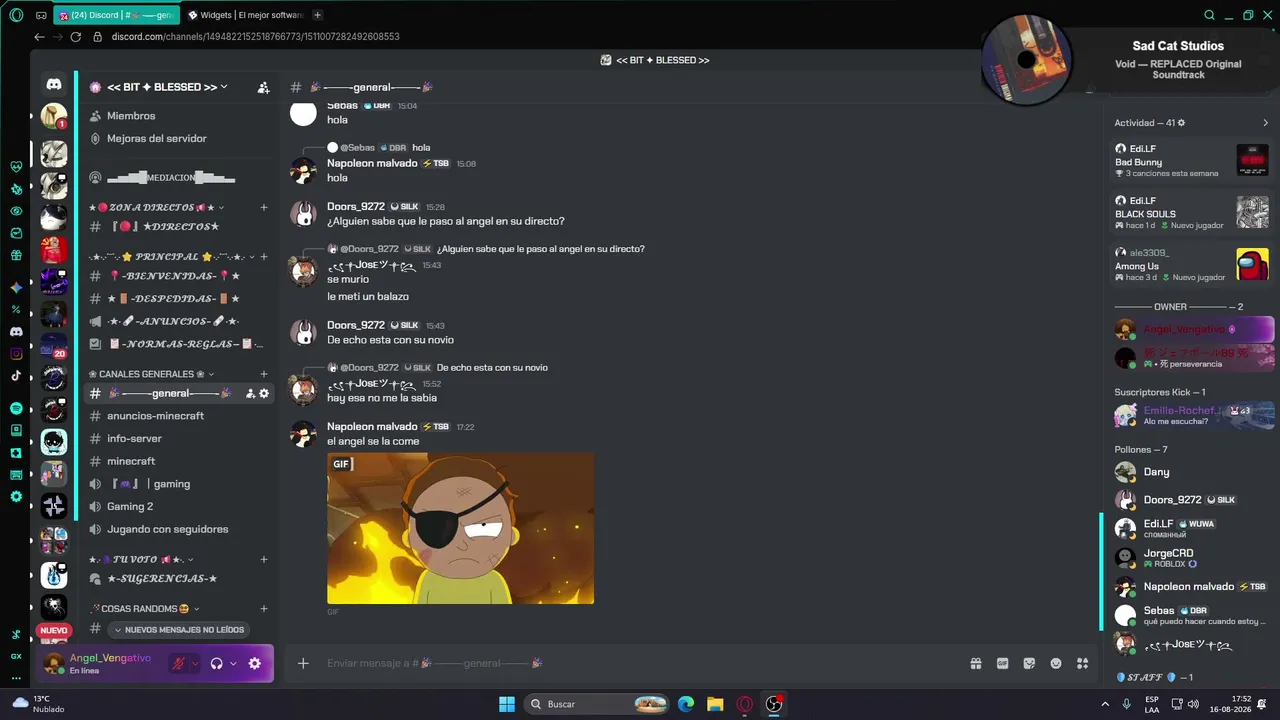Screen dimensions: 1280x720
Task: Open user settings gear in user panel
Action: point(255,663)
